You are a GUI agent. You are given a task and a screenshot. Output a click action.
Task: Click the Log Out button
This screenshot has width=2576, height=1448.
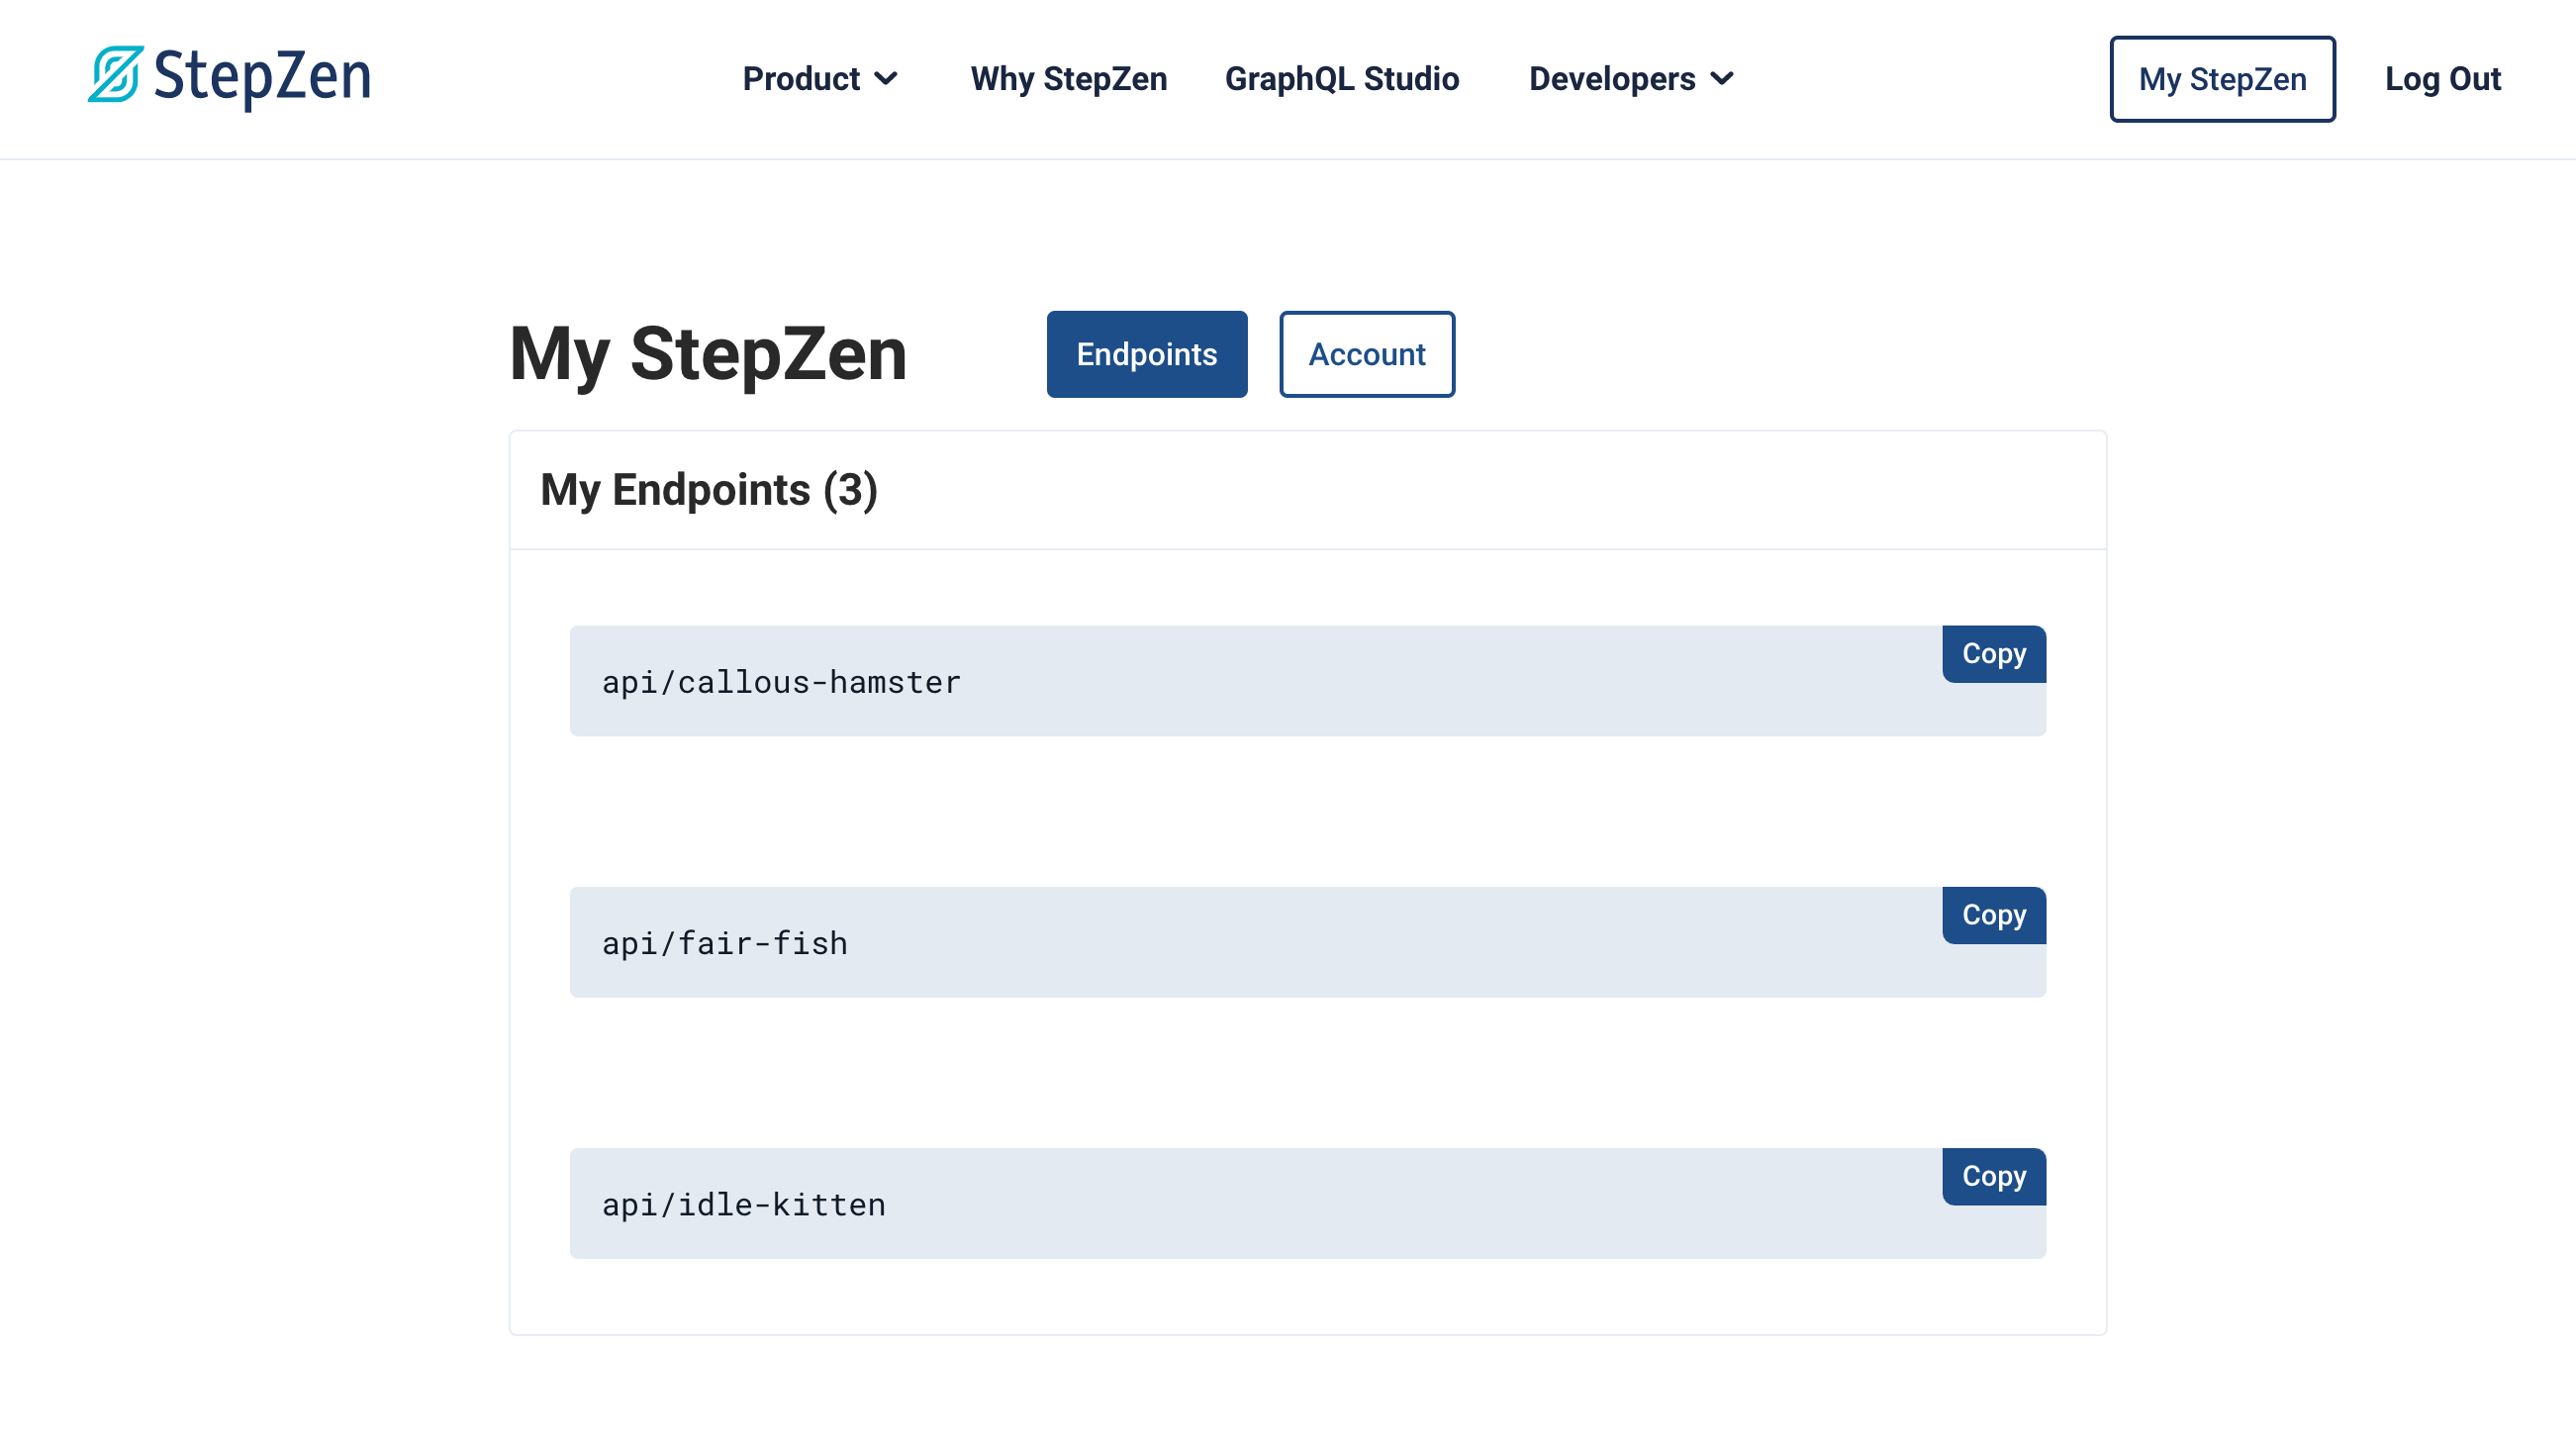2443,78
